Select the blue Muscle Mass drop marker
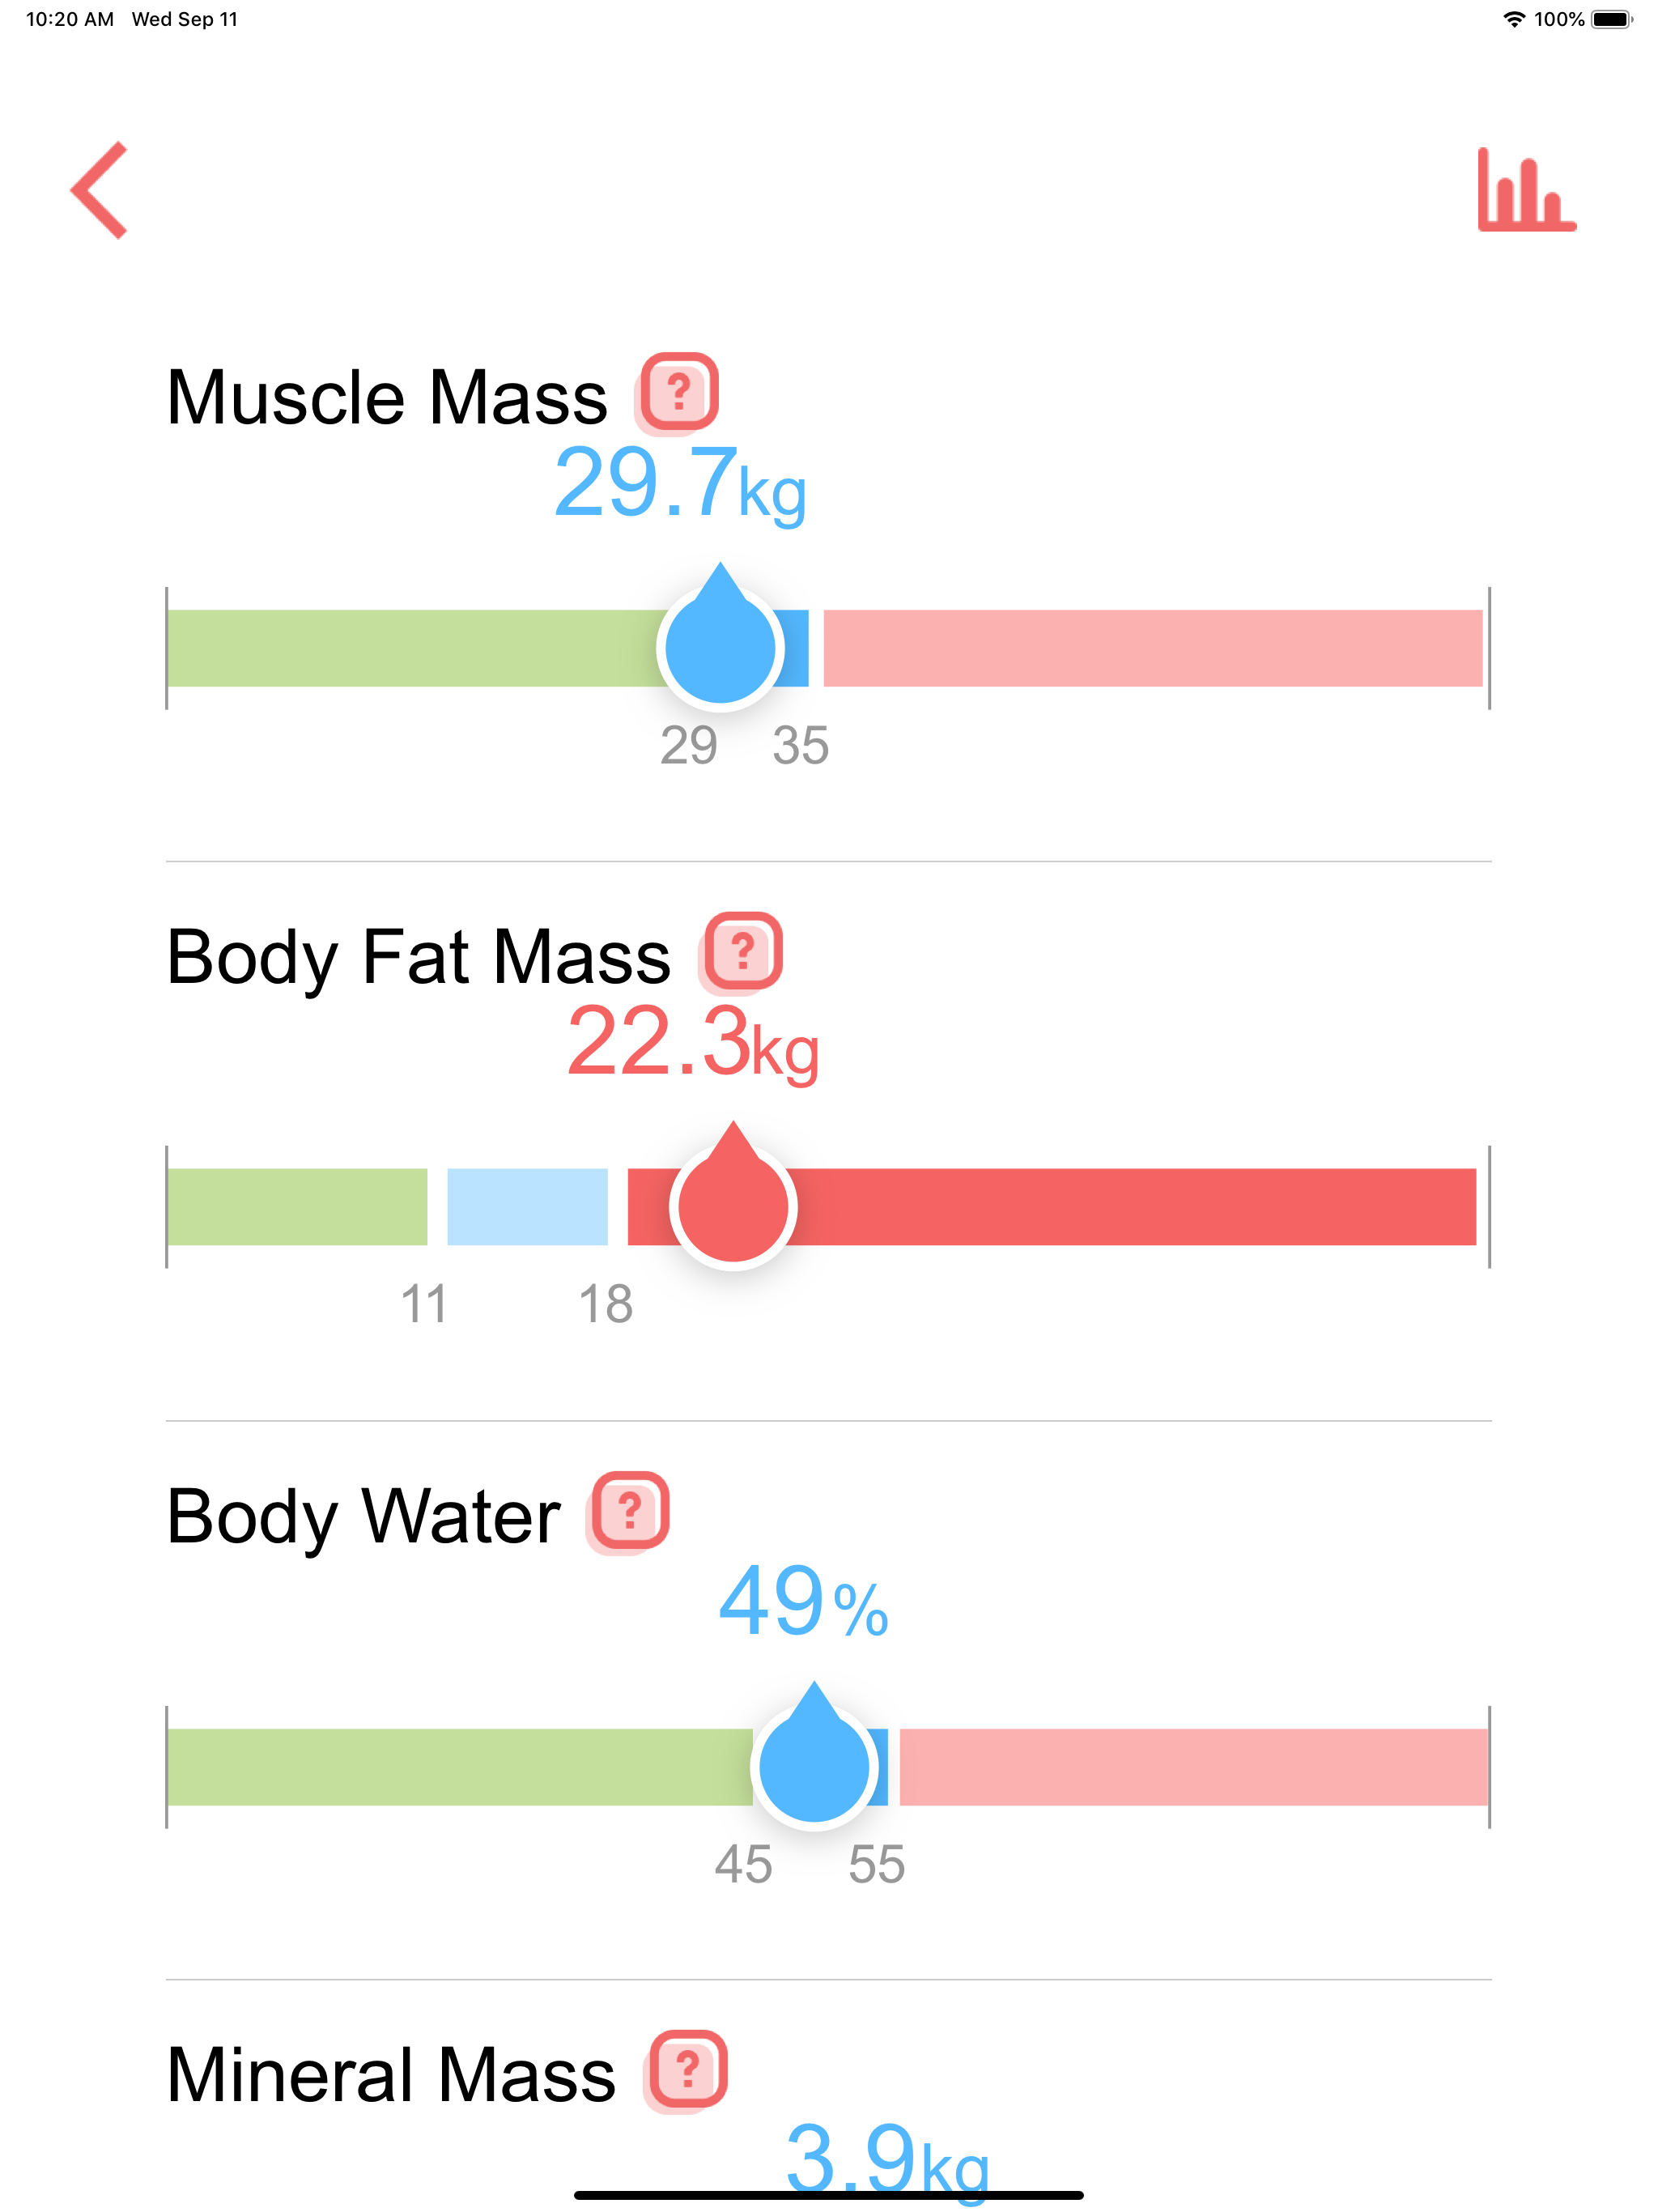The image size is (1658, 2212). (720, 637)
